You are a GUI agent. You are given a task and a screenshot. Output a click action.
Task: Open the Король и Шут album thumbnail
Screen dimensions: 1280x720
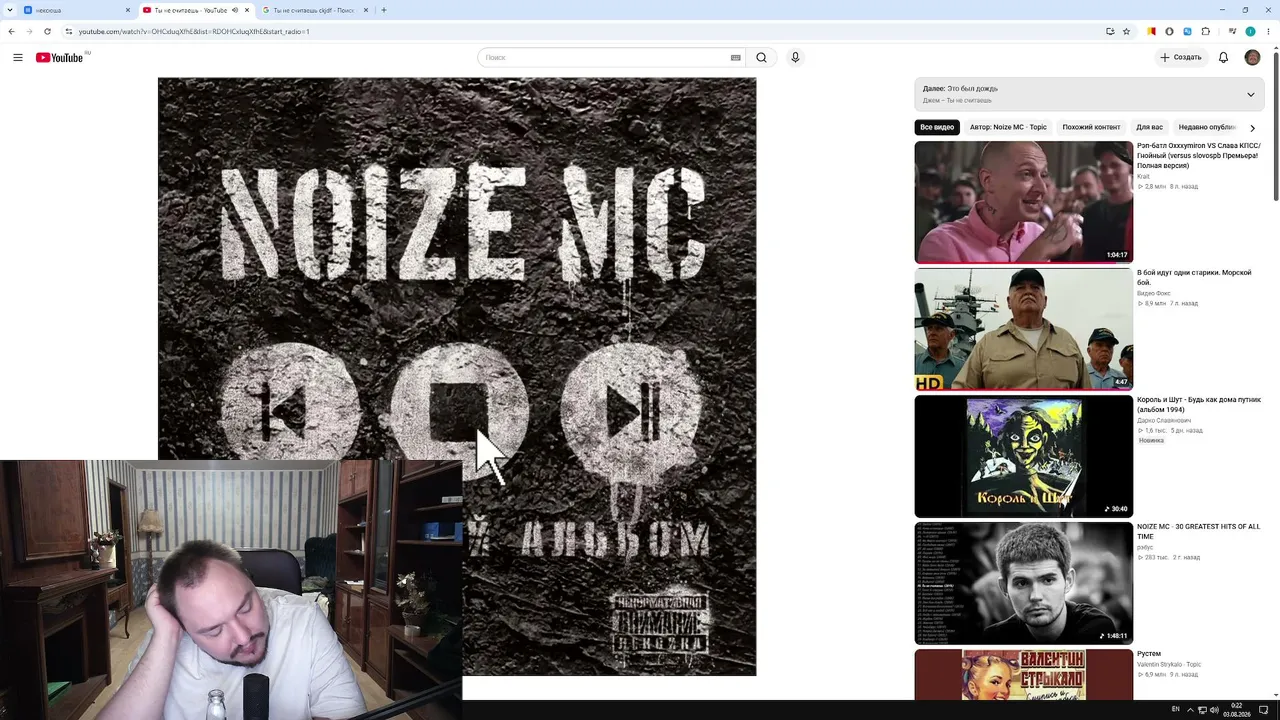pyautogui.click(x=1024, y=456)
